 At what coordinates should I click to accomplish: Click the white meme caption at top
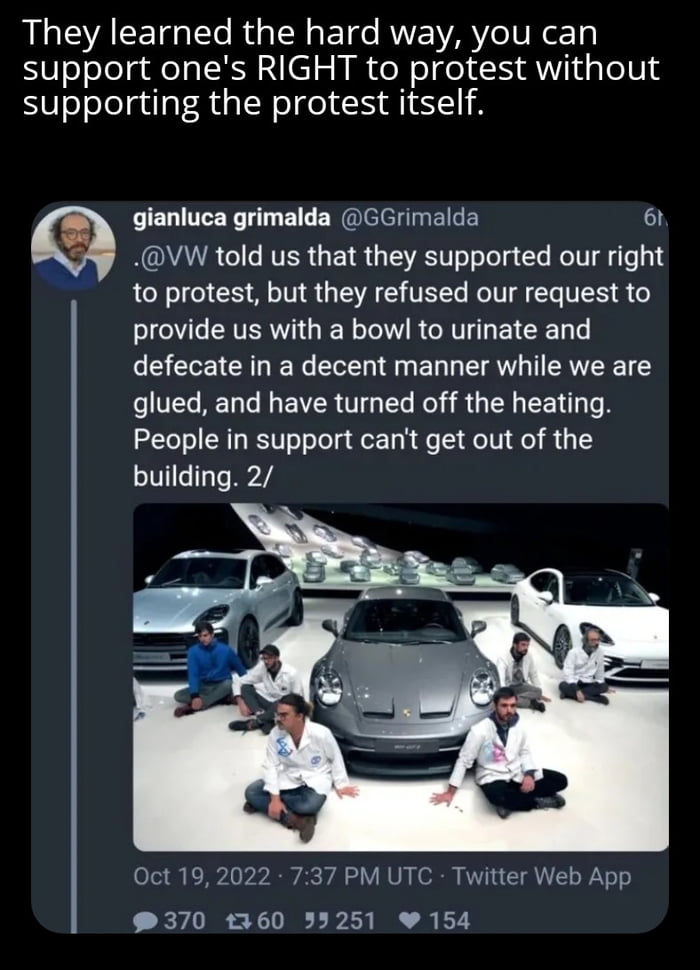[340, 66]
